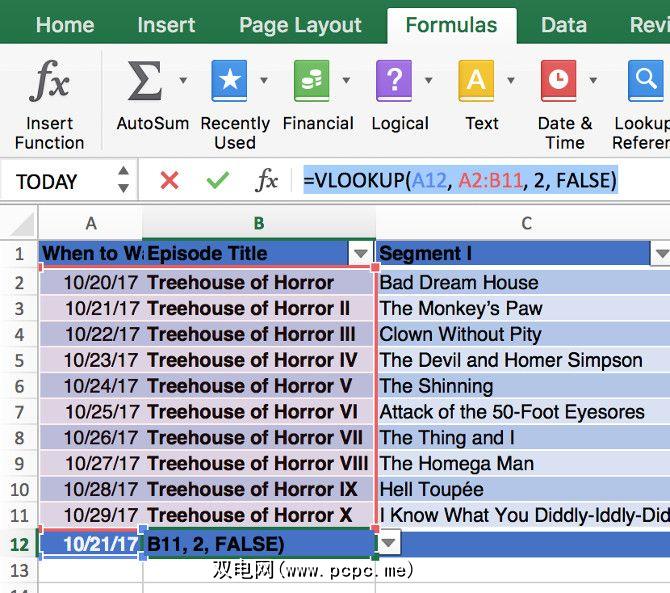Click the AutoSum sigma icon
This screenshot has height=593, width=670.
145,80
